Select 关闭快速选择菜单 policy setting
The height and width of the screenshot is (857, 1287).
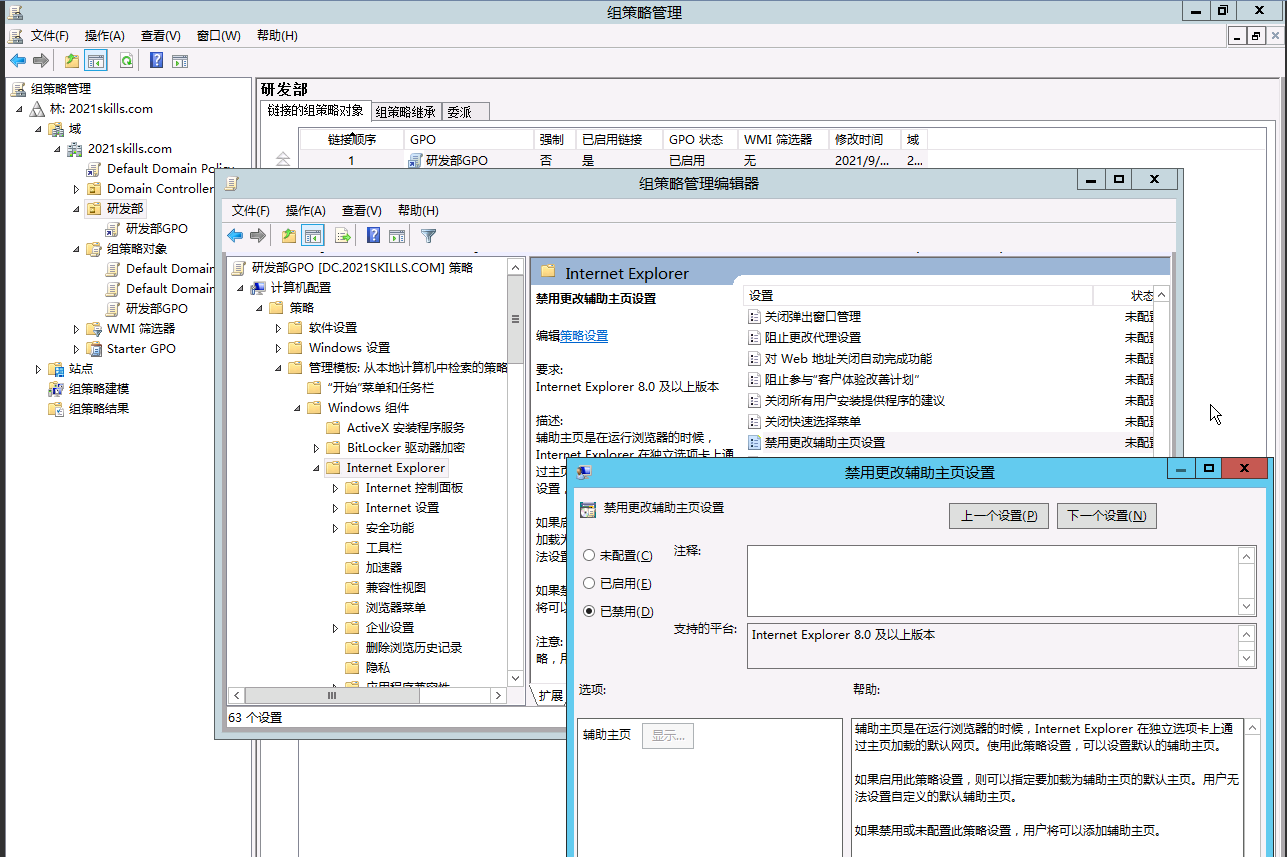click(812, 422)
